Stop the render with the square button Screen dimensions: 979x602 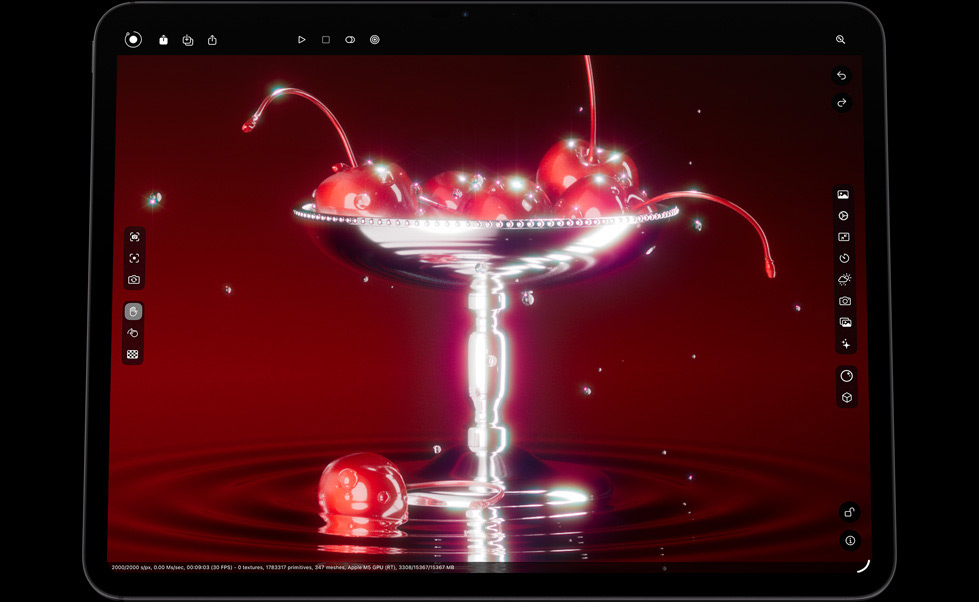click(326, 40)
